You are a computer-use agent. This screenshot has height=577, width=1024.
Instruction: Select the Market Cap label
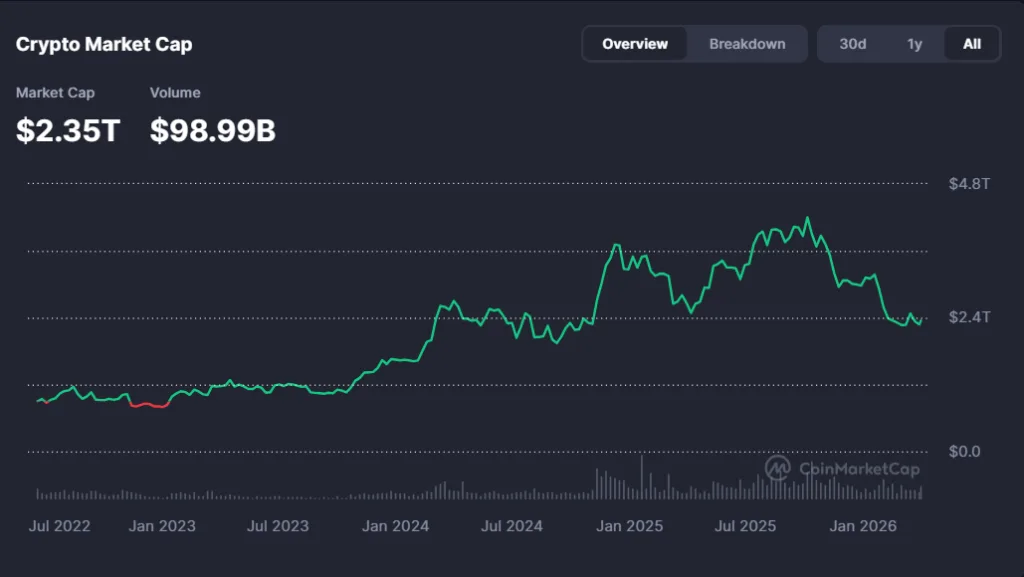pyautogui.click(x=54, y=92)
